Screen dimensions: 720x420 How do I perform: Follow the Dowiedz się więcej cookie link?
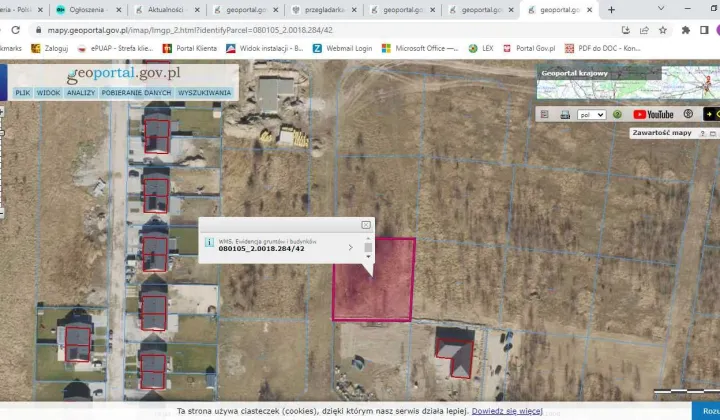tap(507, 411)
